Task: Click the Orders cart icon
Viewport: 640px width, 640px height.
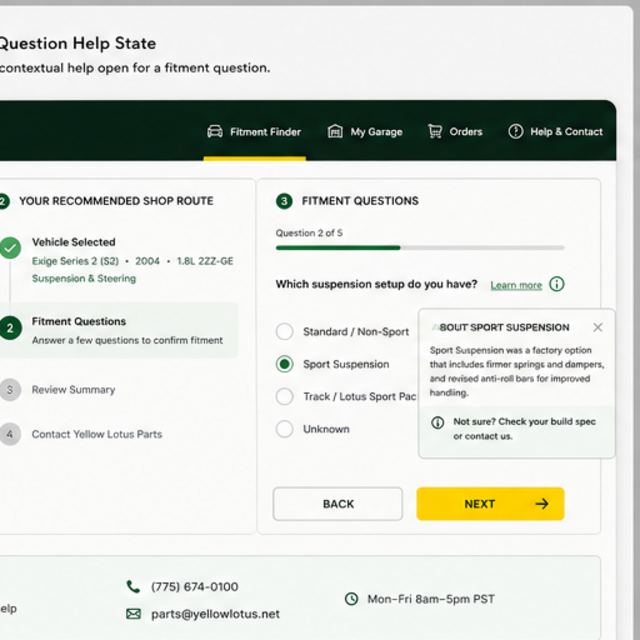Action: click(435, 132)
